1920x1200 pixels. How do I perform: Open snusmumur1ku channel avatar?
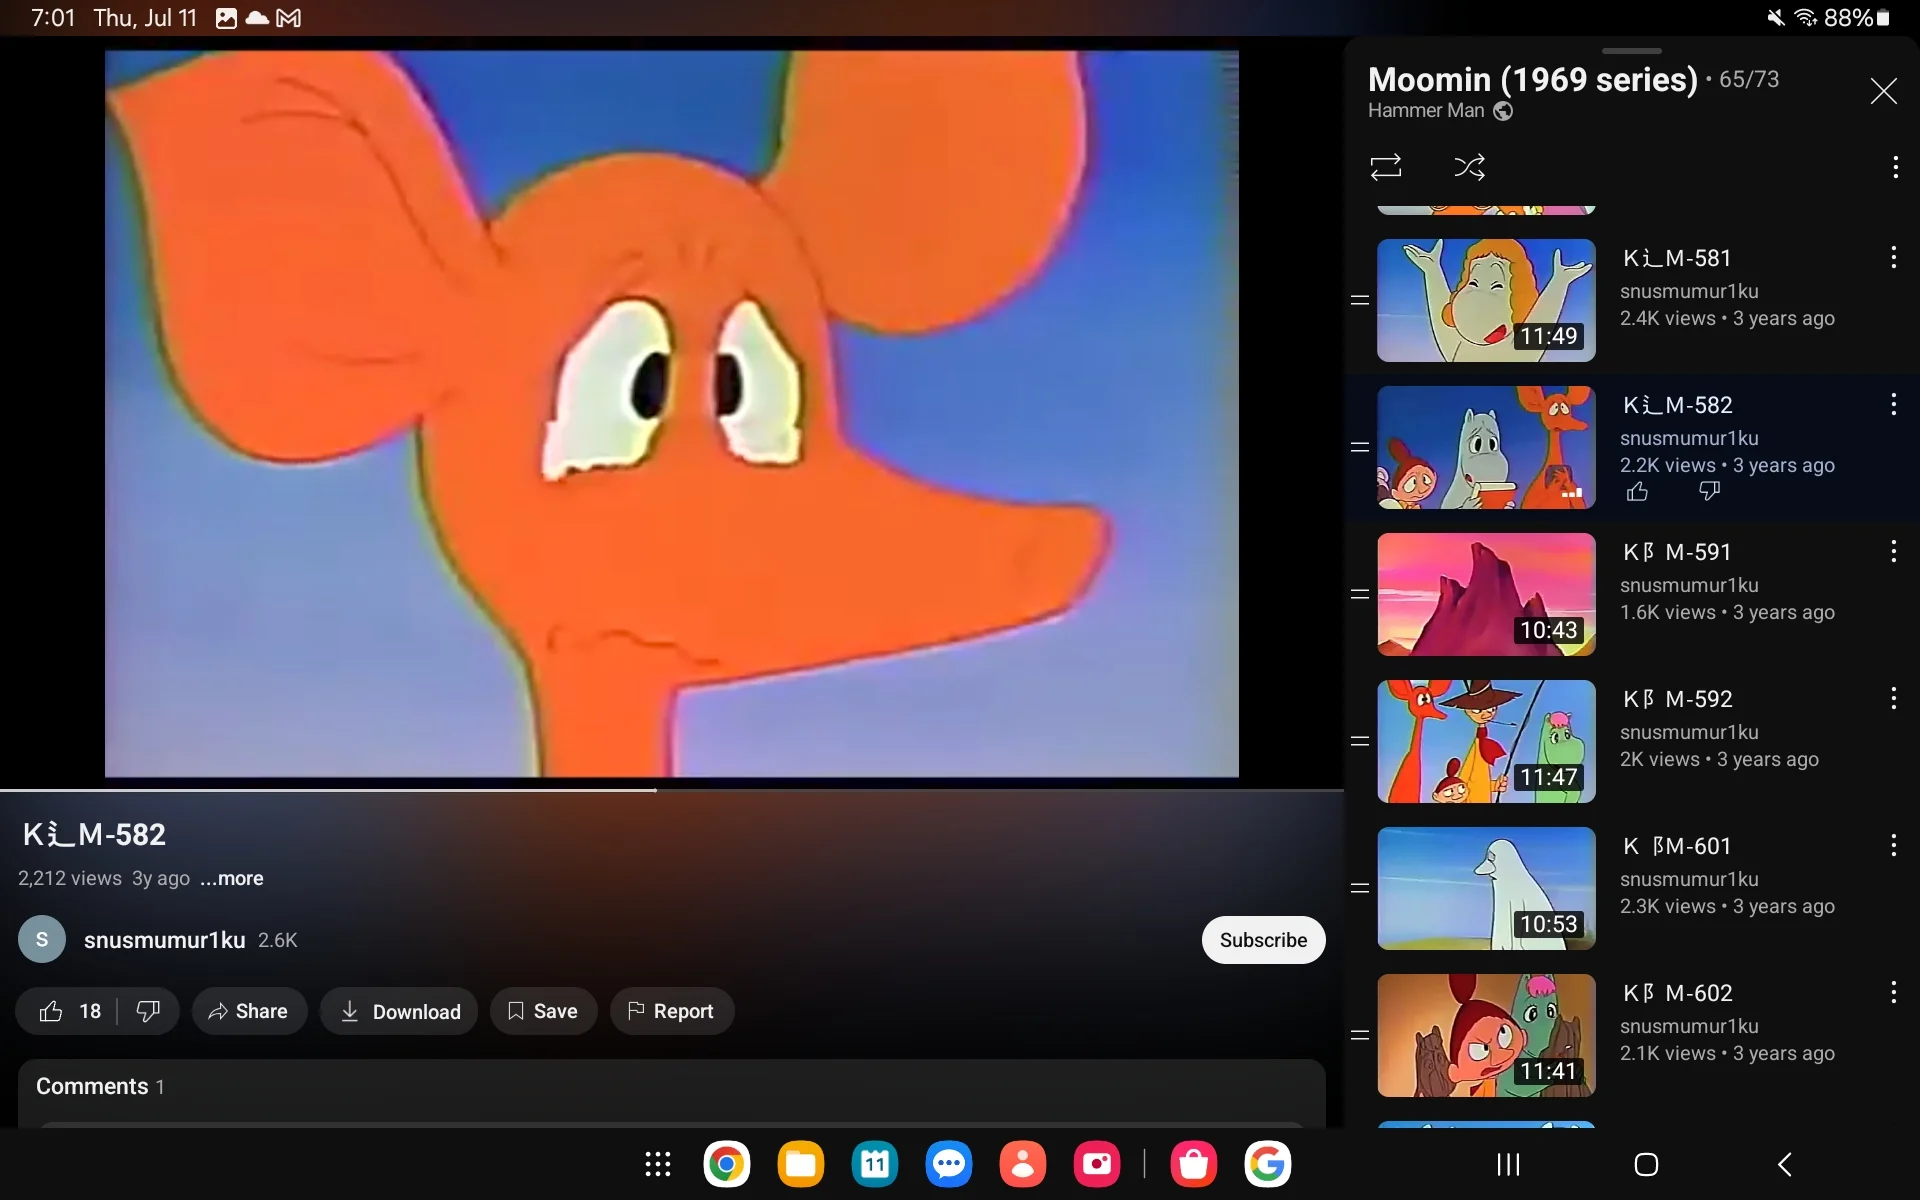[x=42, y=940]
